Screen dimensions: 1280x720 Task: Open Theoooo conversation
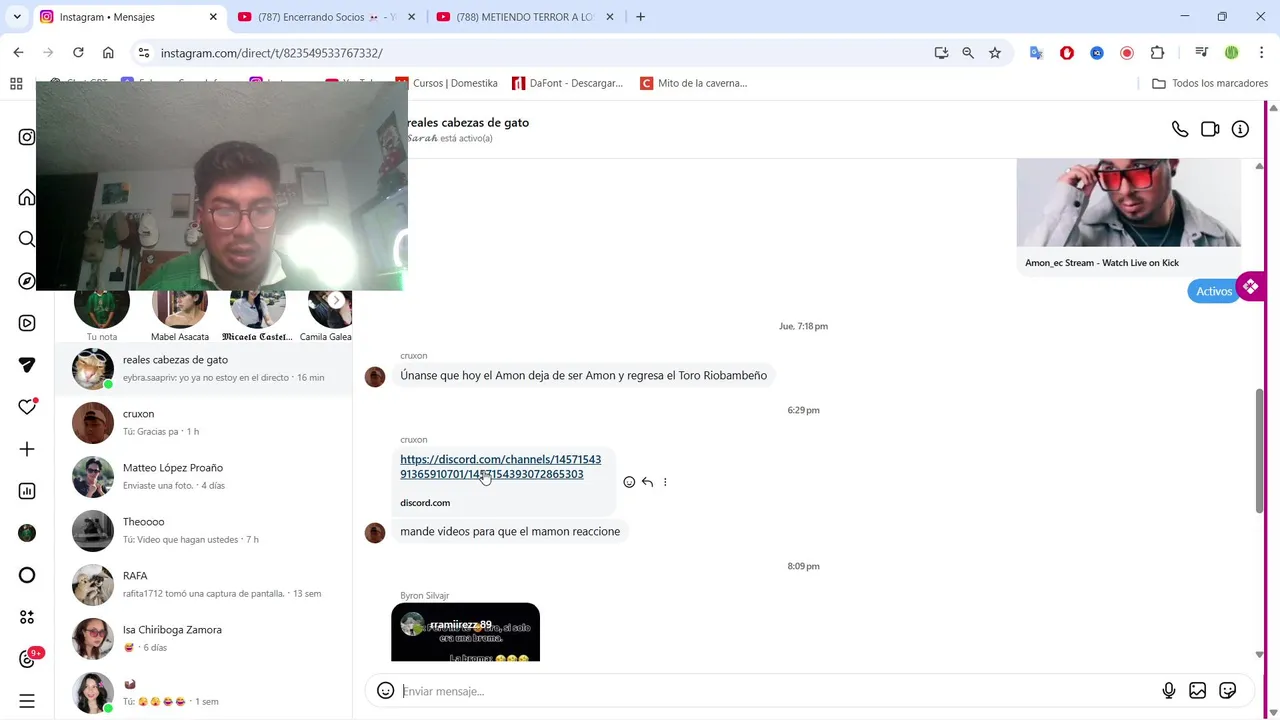[204, 531]
